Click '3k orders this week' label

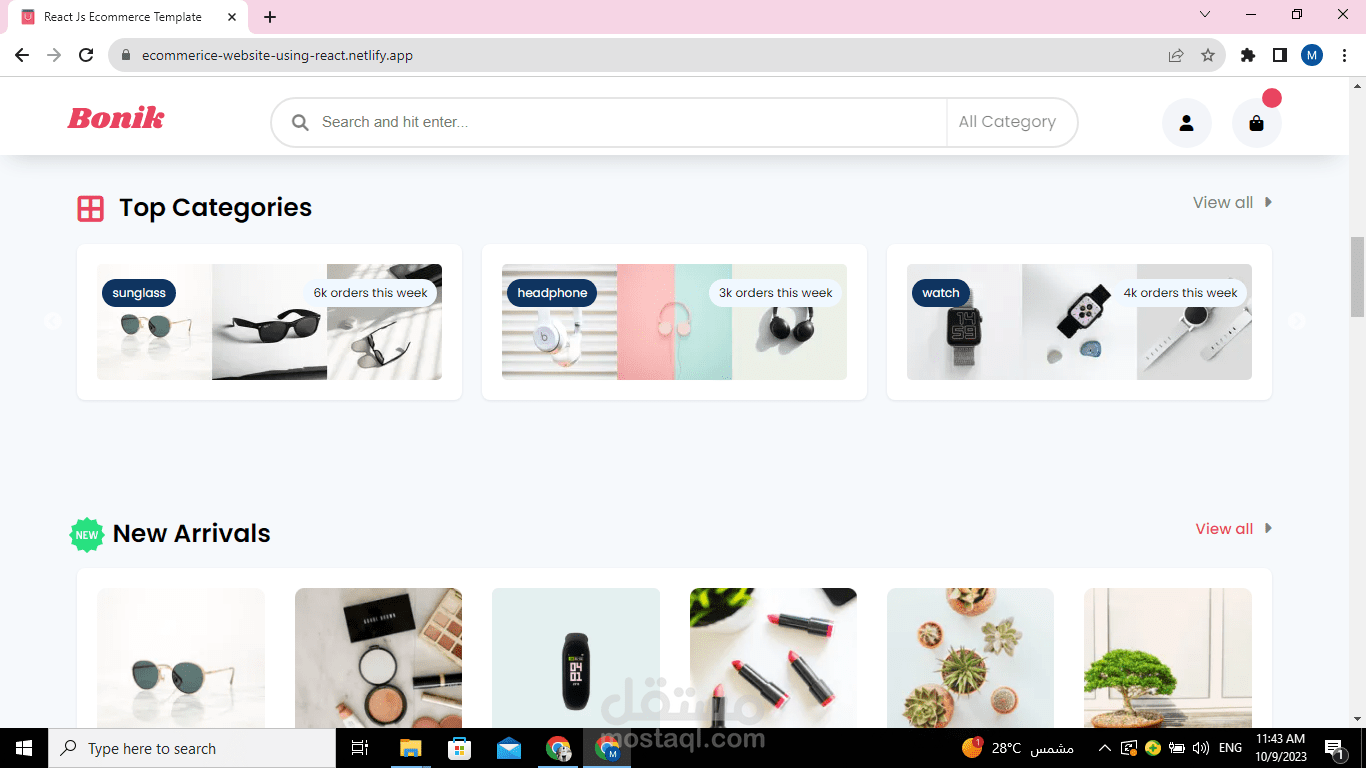tap(775, 293)
